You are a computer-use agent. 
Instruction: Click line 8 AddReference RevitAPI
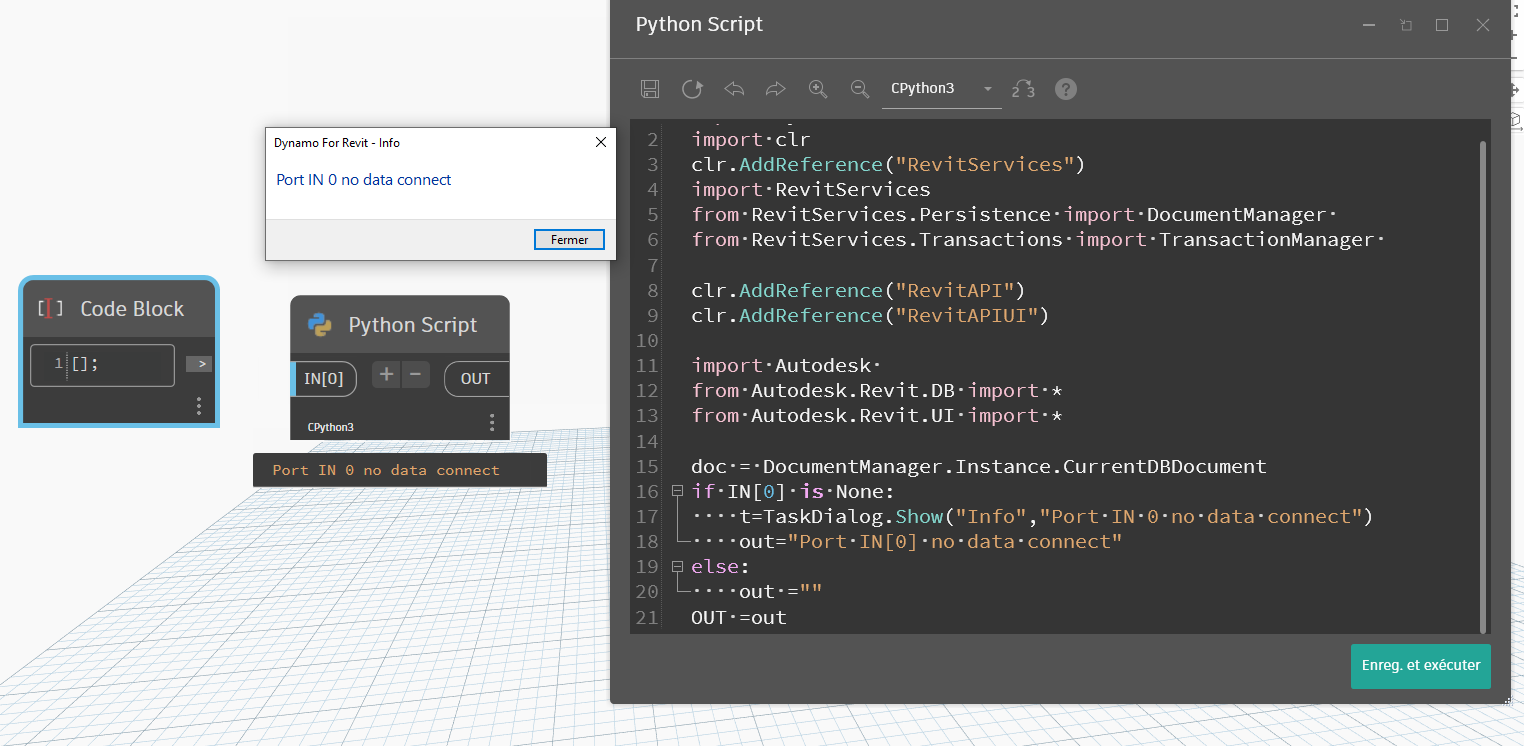858,290
